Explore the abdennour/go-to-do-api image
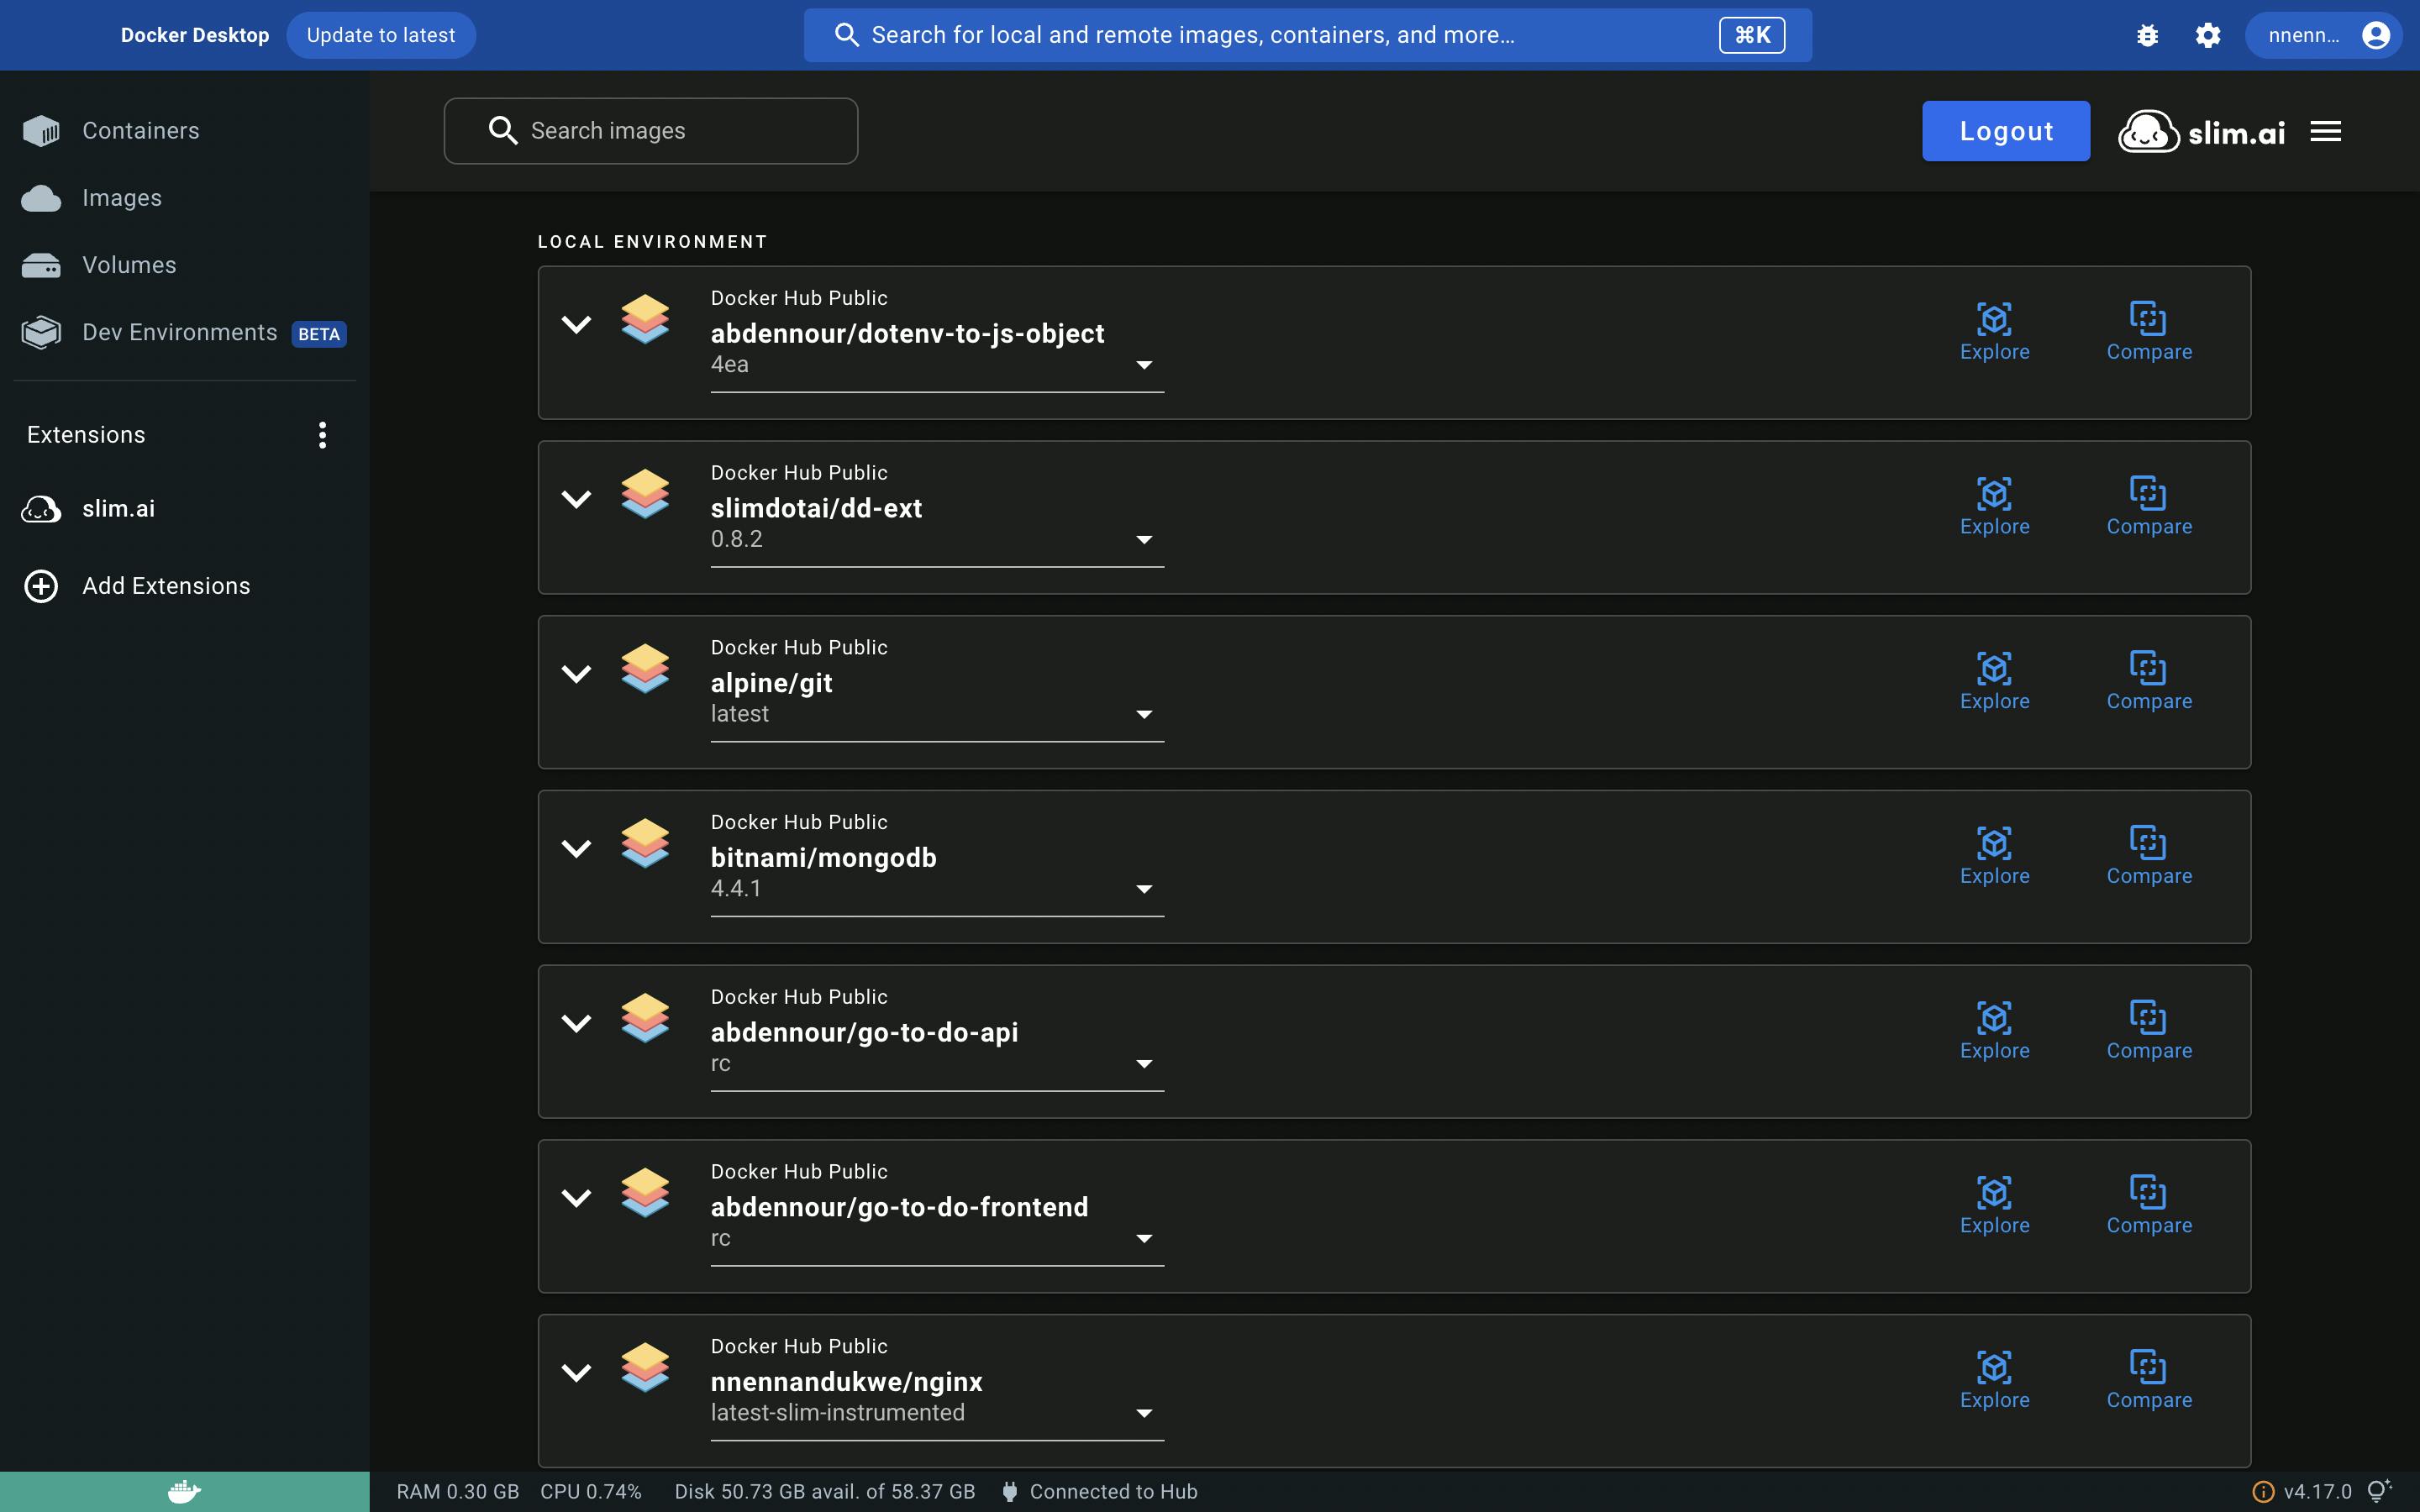2420x1512 pixels. (1994, 1031)
